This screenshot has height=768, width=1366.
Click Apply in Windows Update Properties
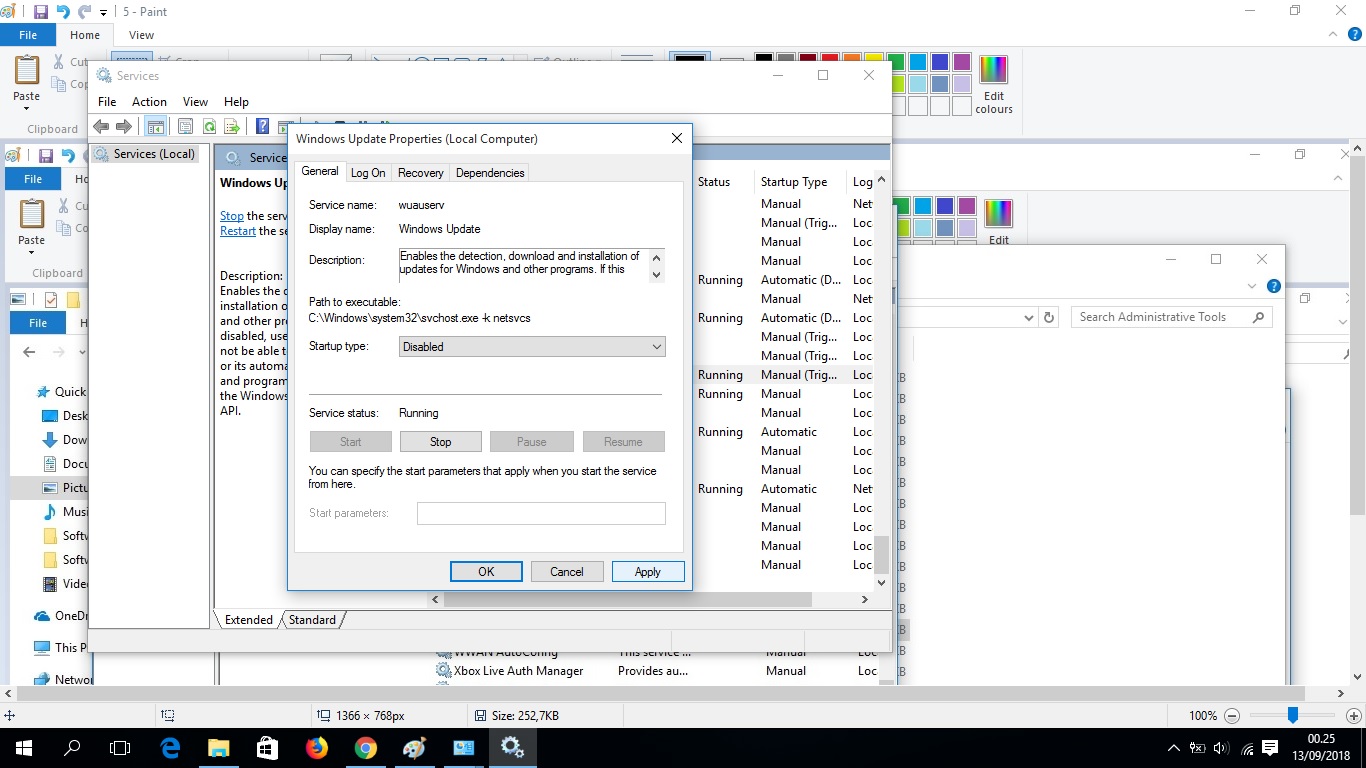[x=648, y=572]
